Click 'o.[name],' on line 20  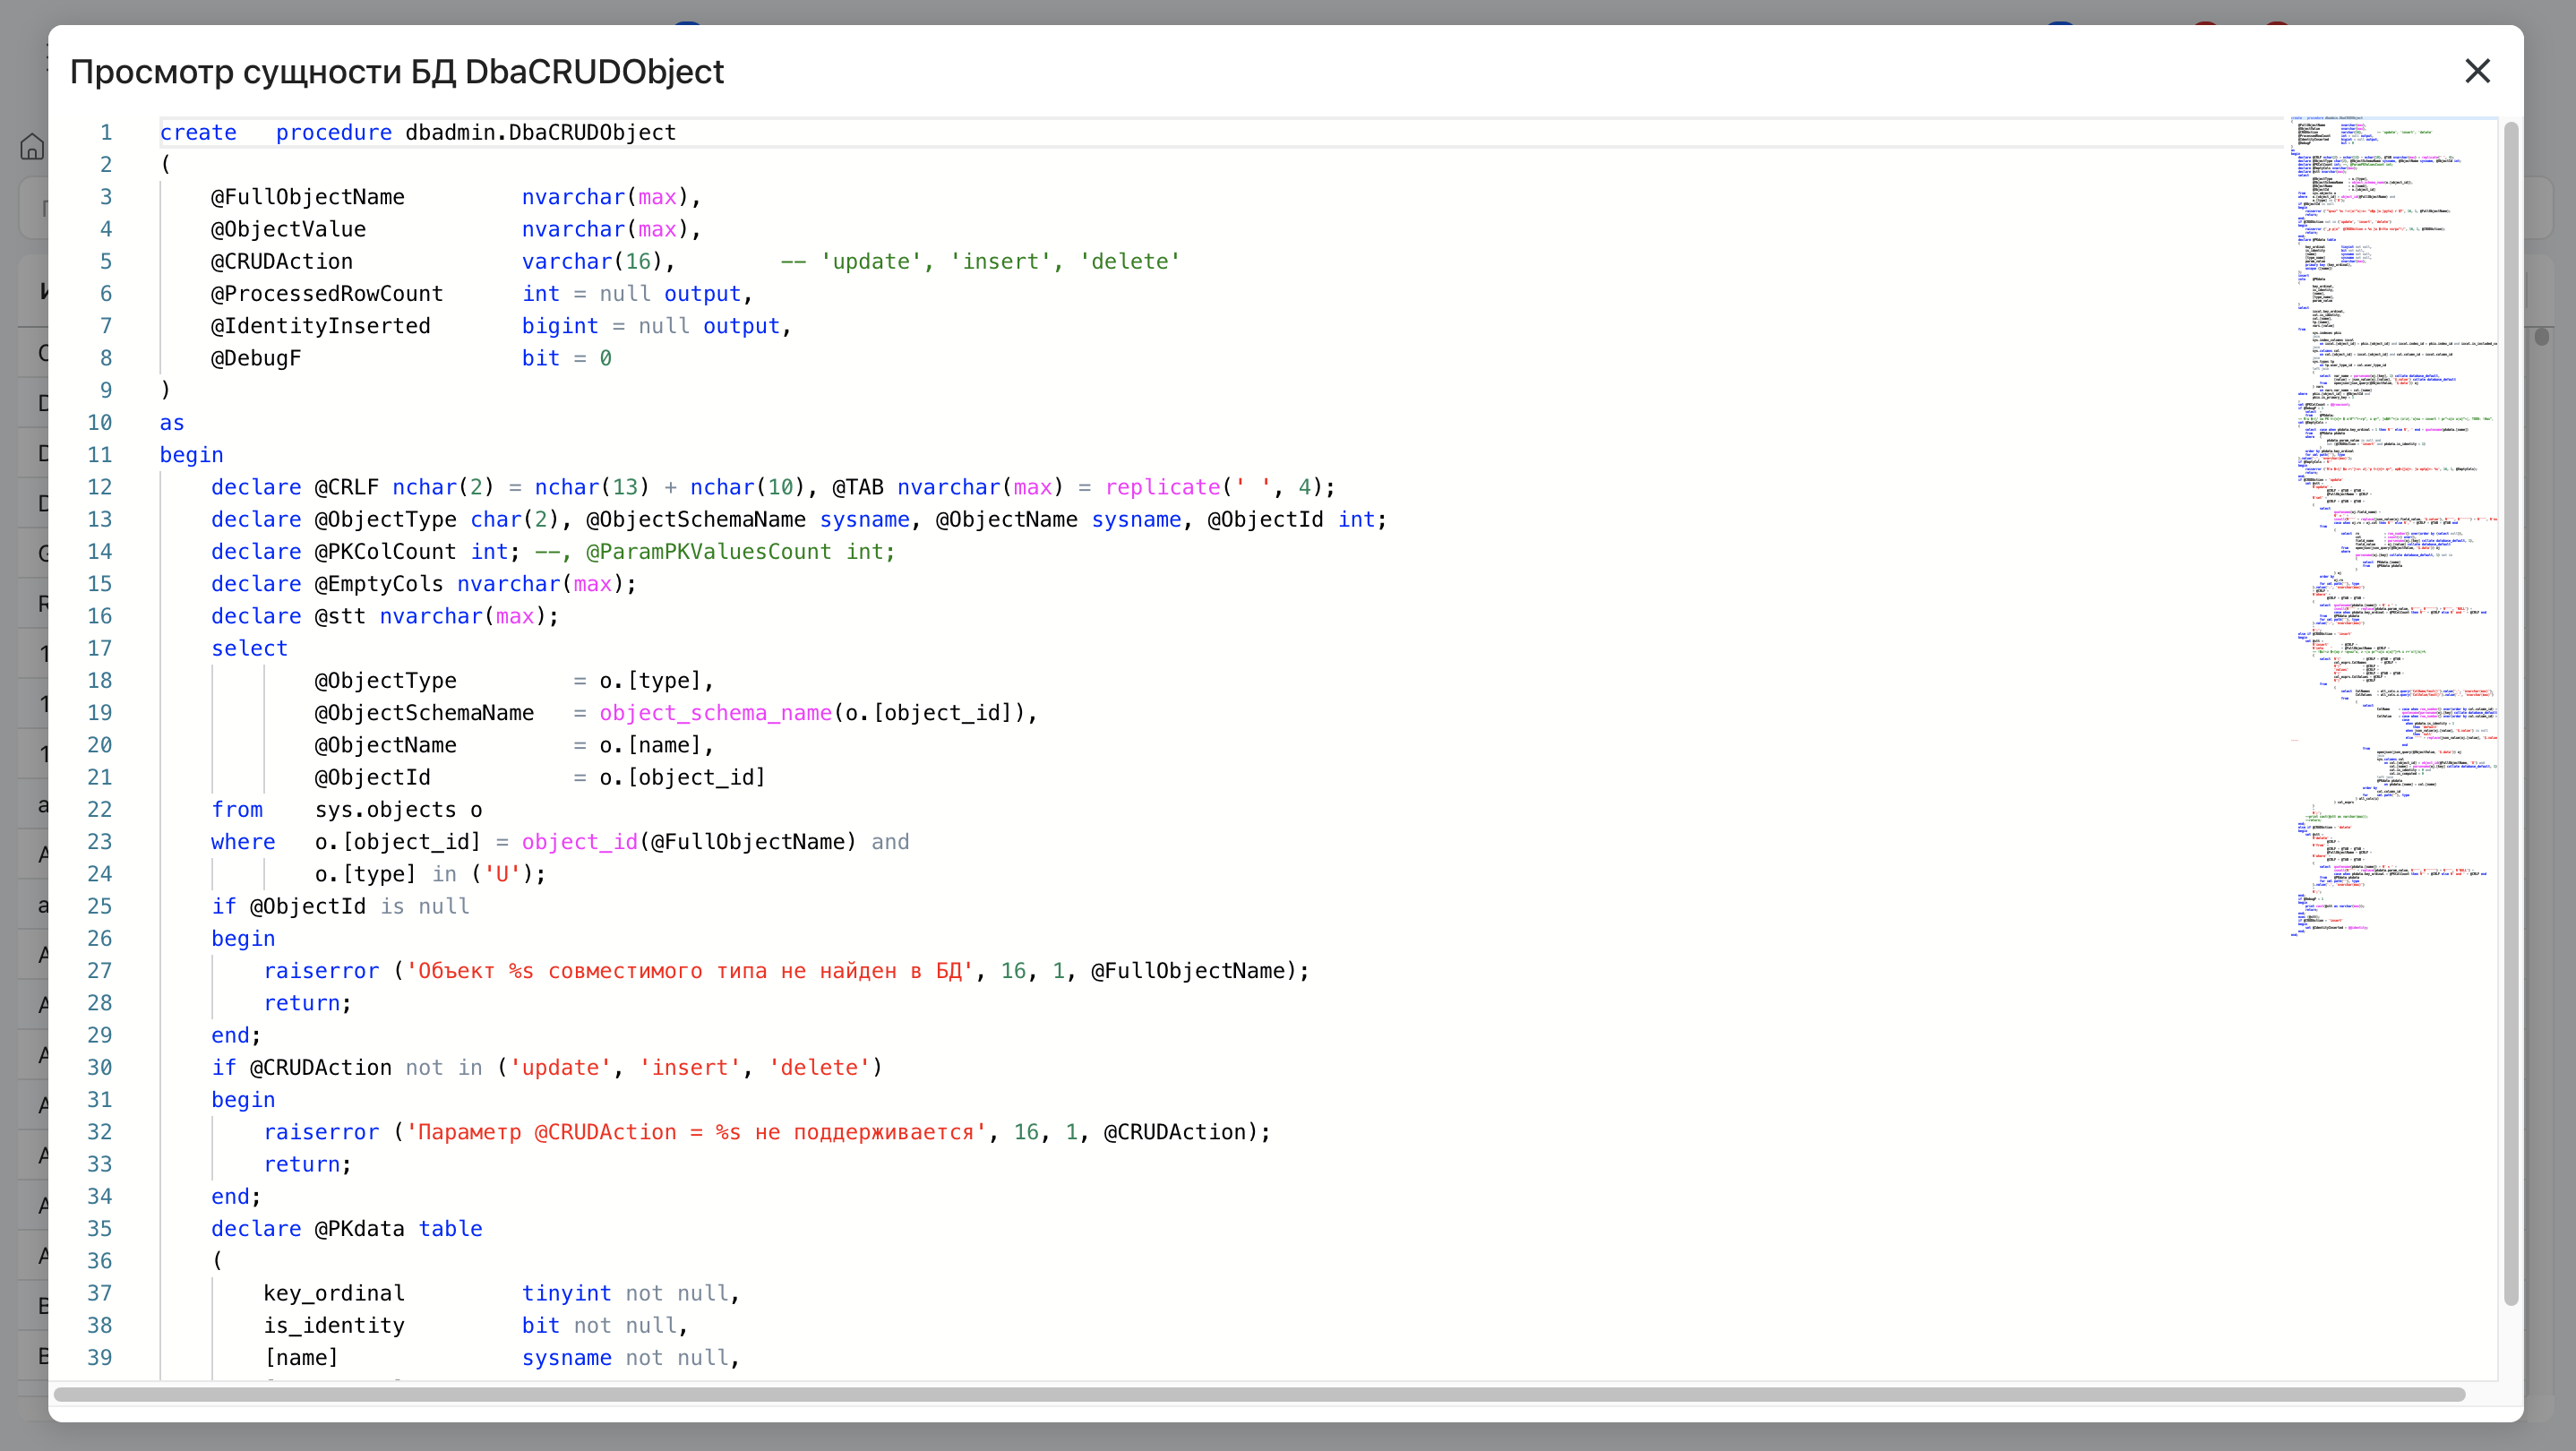pyautogui.click(x=656, y=746)
